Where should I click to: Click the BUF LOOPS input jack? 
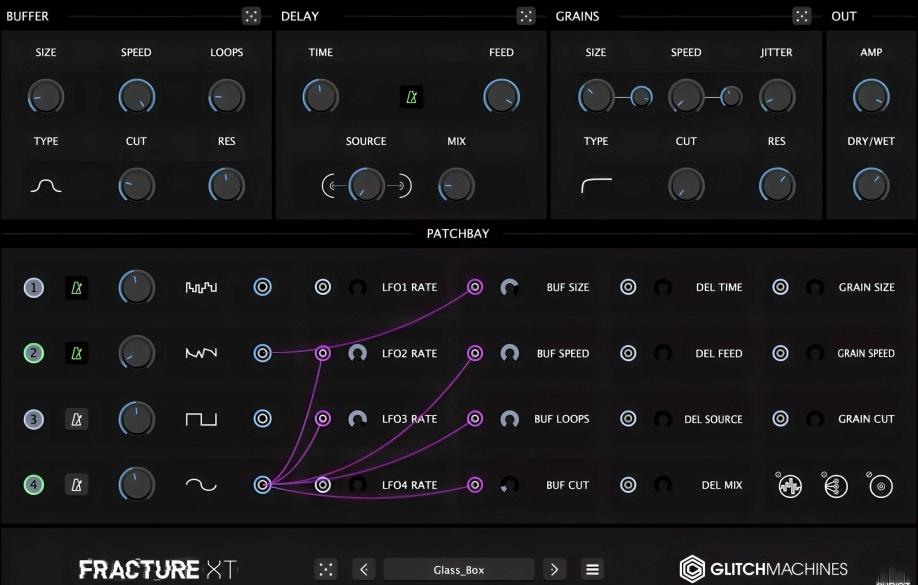coord(475,419)
